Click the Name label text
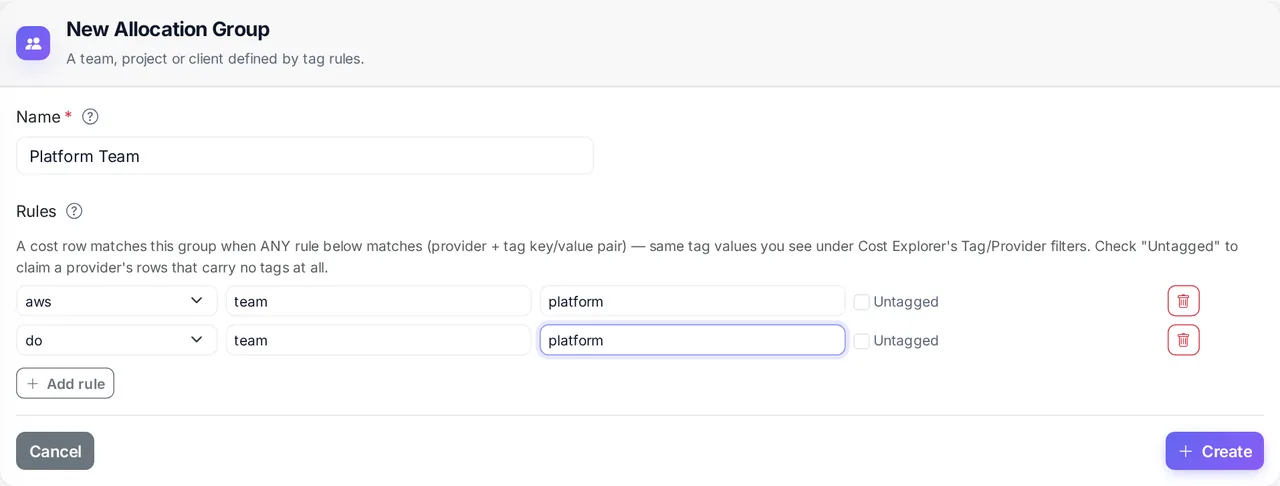This screenshot has width=1280, height=486. [38, 117]
